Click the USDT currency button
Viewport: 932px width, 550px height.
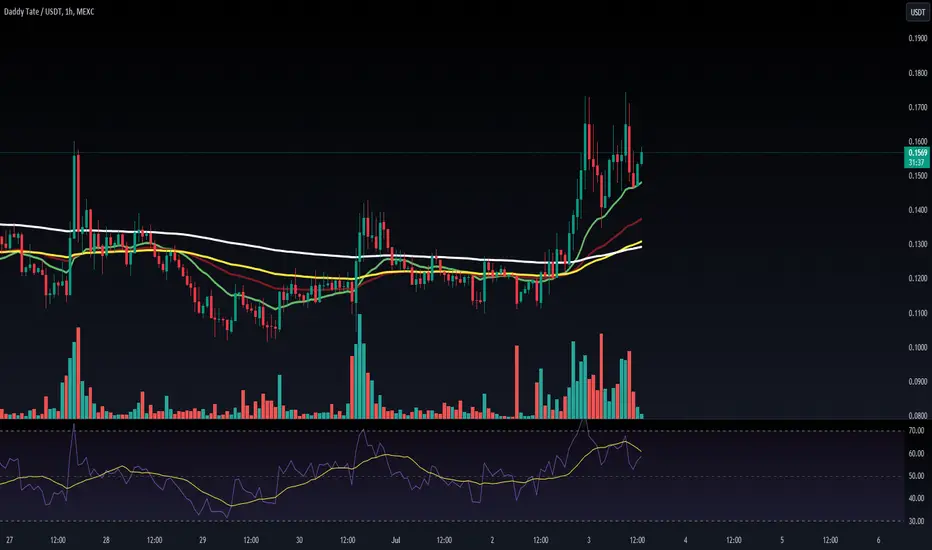tap(918, 12)
